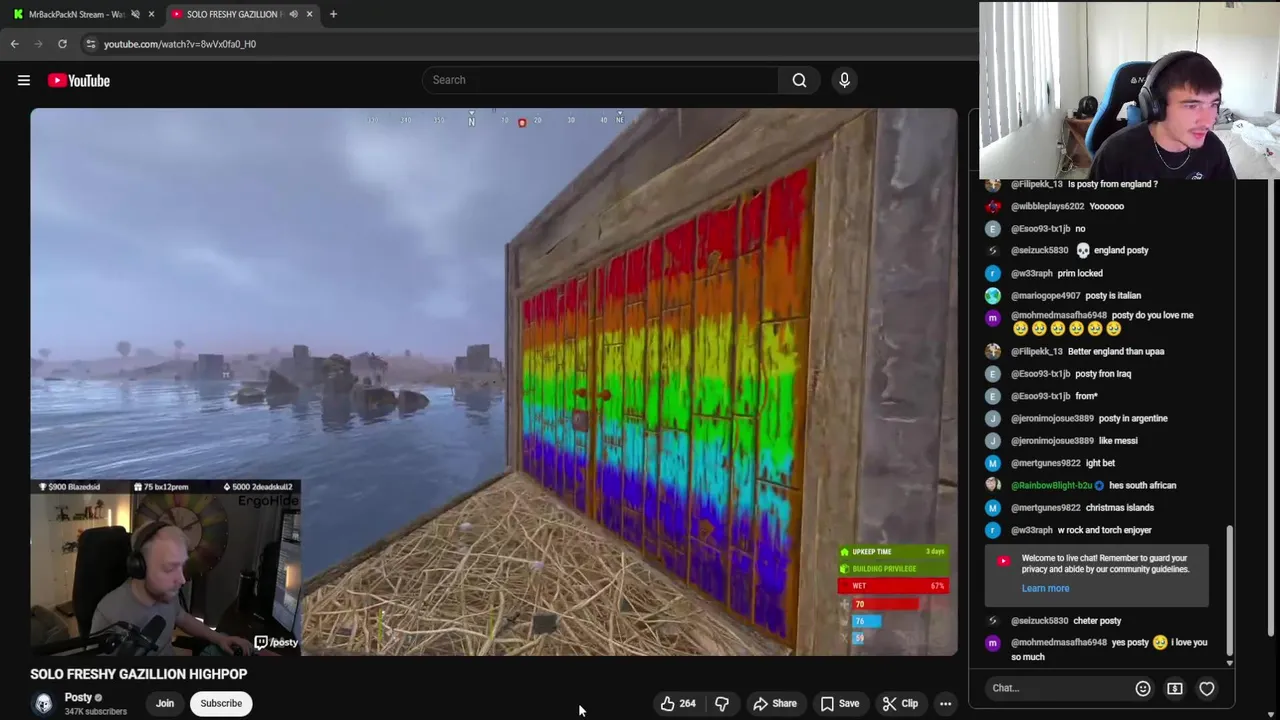Mute the SOLO FRESHY GAZILLION tab audio

pos(293,14)
